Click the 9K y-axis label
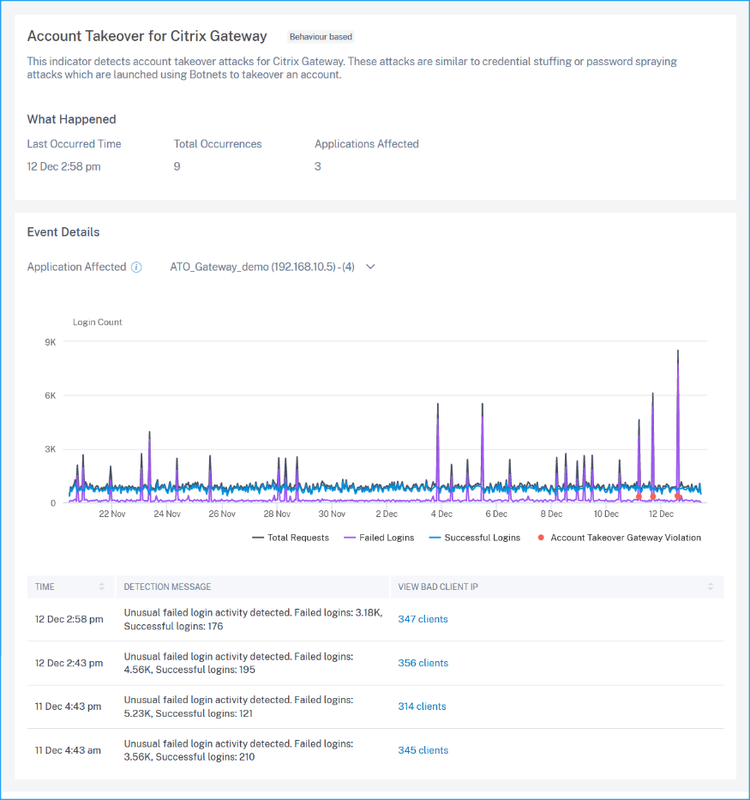This screenshot has width=750, height=800. click(x=50, y=342)
